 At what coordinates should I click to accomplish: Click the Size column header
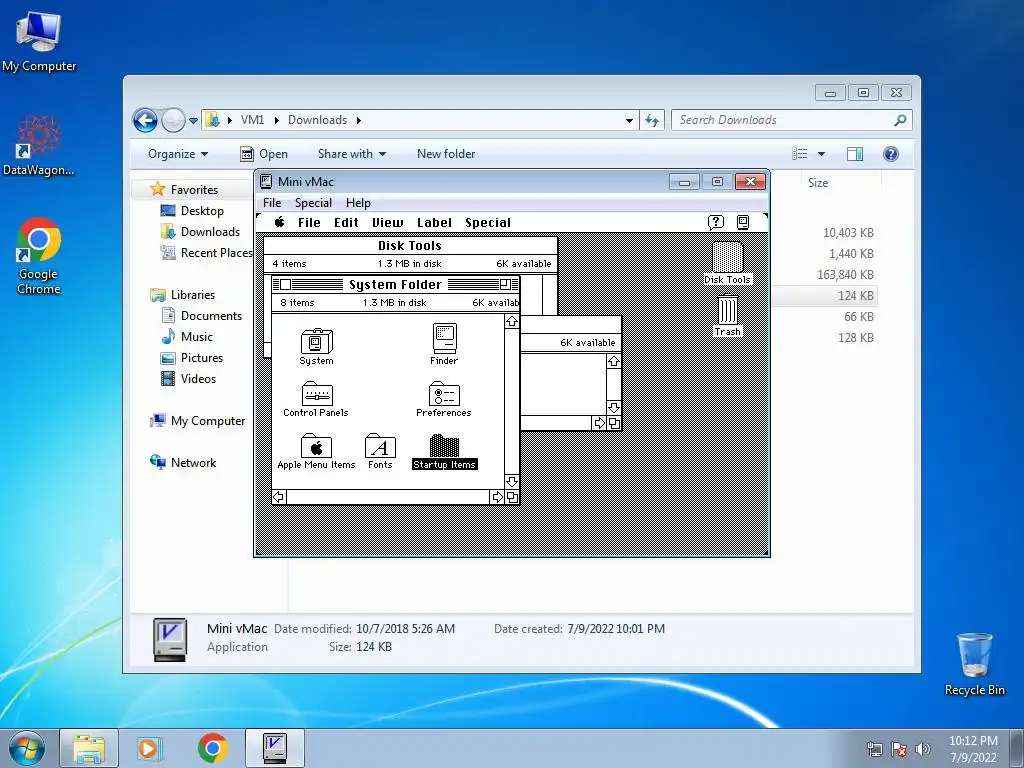point(818,183)
